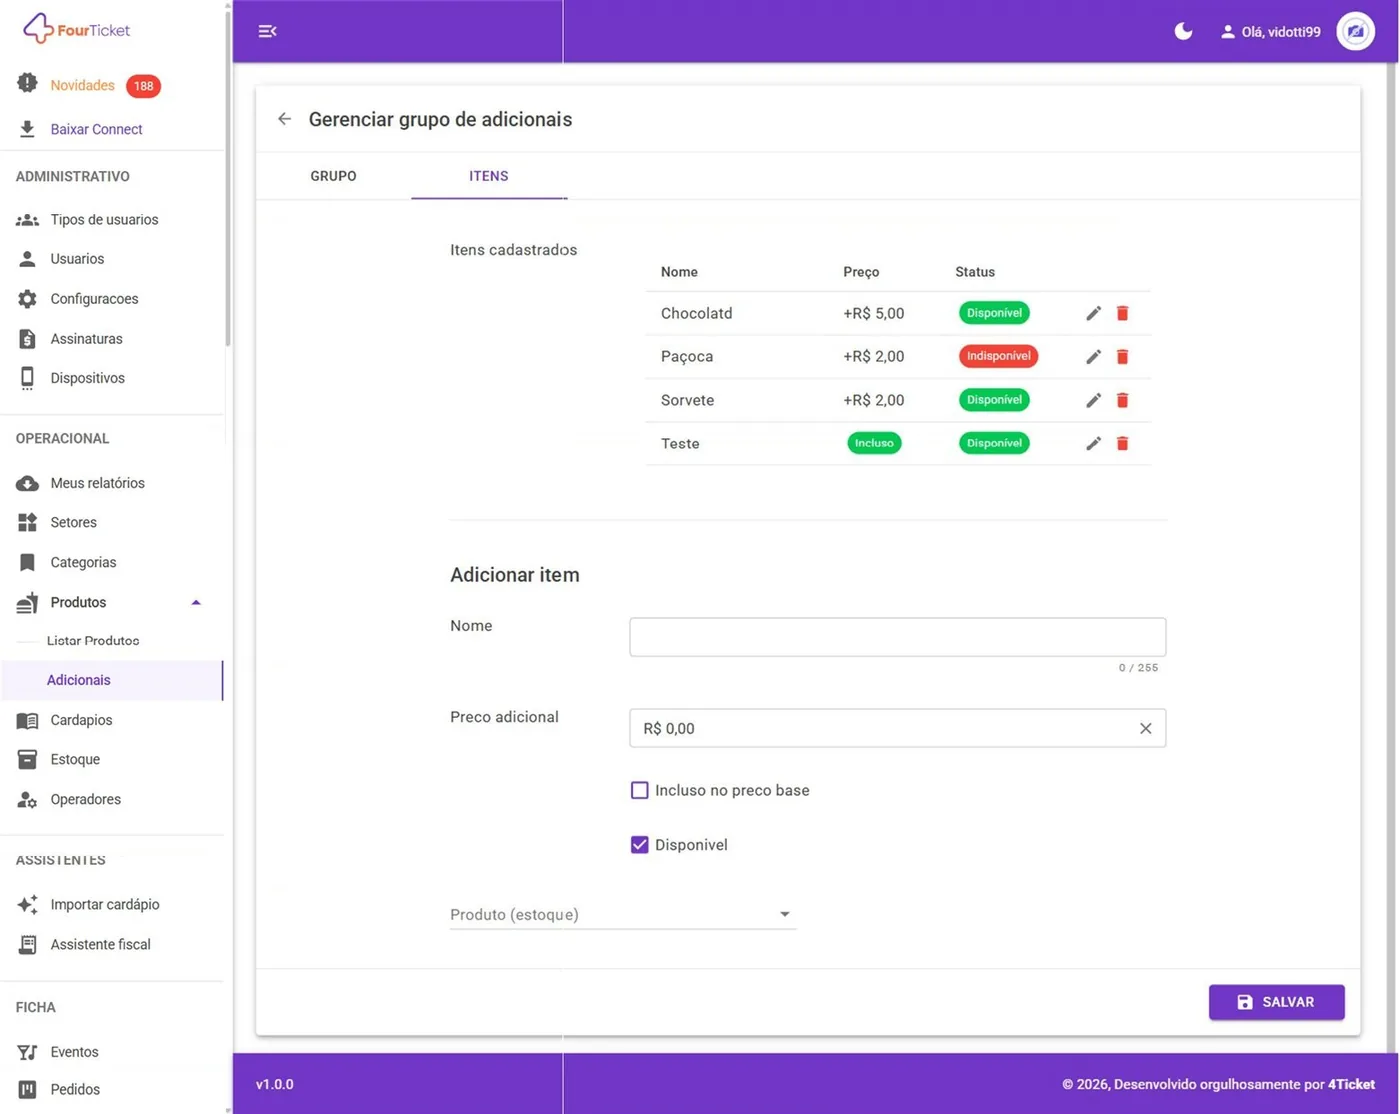Image resolution: width=1400 pixels, height=1114 pixels.
Task: Delete the Sorvete item with the trash icon
Action: pyautogui.click(x=1122, y=400)
